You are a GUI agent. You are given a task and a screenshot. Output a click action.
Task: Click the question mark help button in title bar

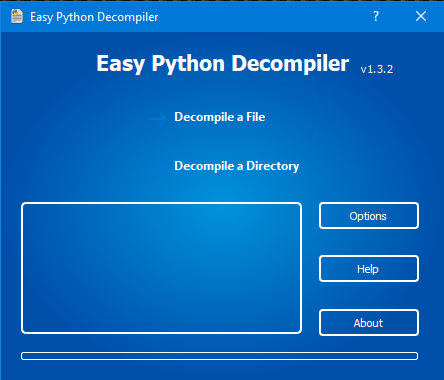(376, 16)
